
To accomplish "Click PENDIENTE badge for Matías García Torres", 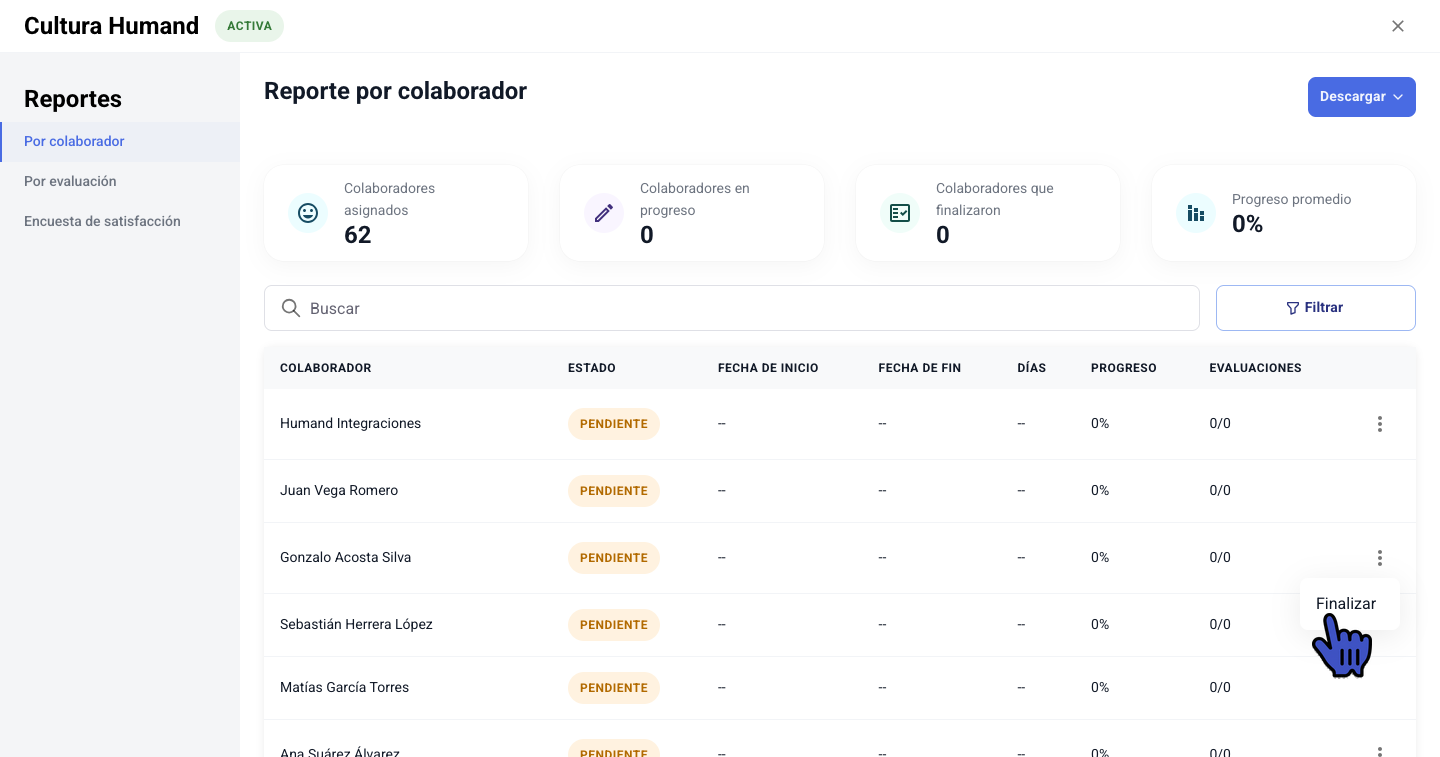I will click(x=614, y=688).
